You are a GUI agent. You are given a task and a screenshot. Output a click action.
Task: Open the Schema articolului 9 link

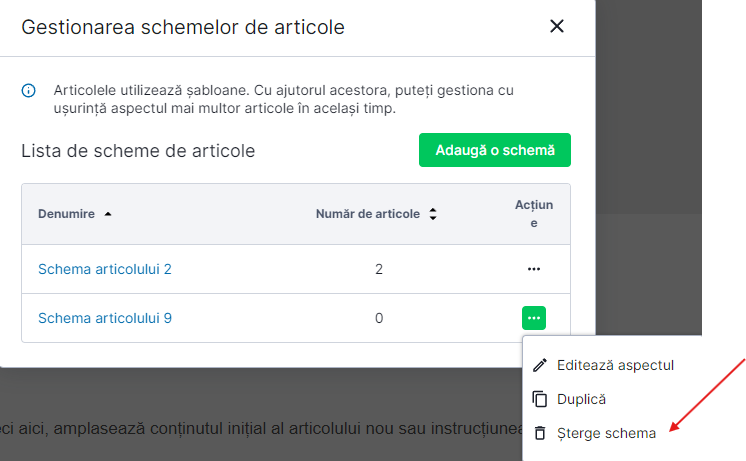tap(105, 318)
